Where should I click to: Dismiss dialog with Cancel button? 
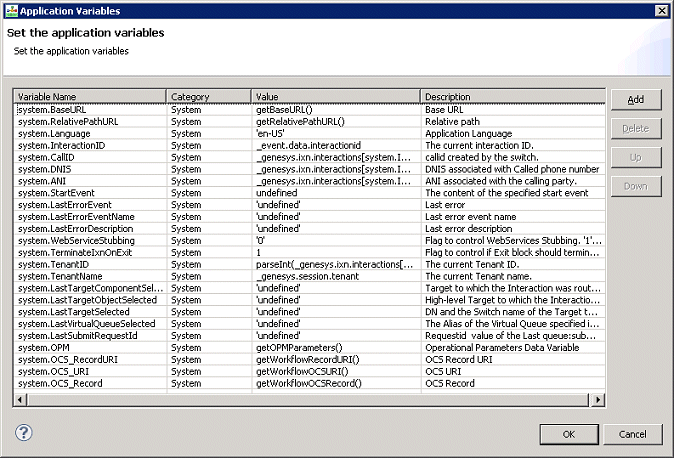pos(632,434)
